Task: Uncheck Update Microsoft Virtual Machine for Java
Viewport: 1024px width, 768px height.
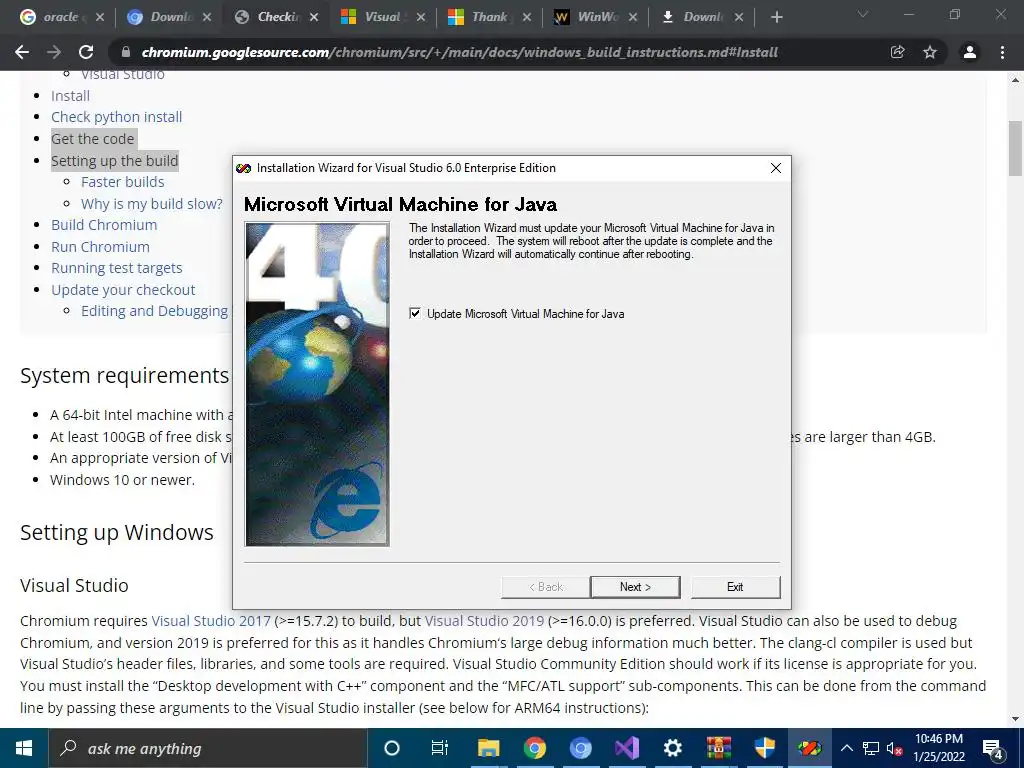Action: click(x=415, y=313)
